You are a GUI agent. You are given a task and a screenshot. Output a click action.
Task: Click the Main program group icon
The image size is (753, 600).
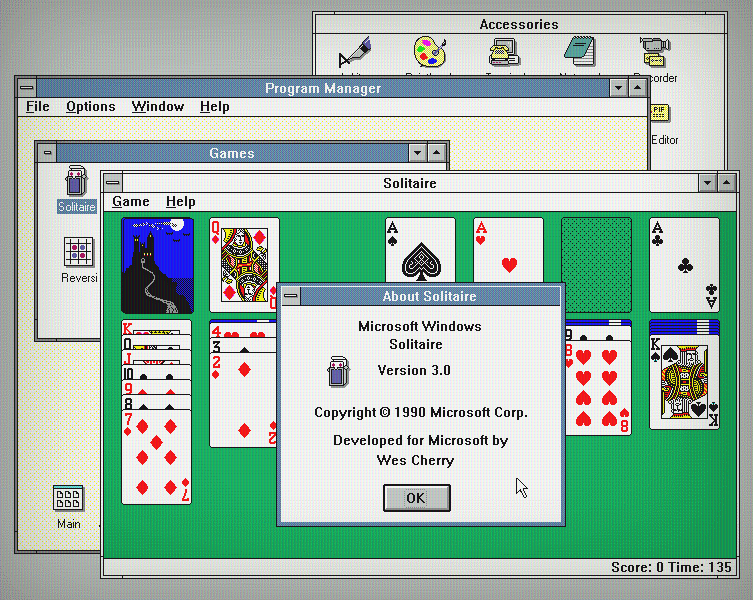[68, 499]
